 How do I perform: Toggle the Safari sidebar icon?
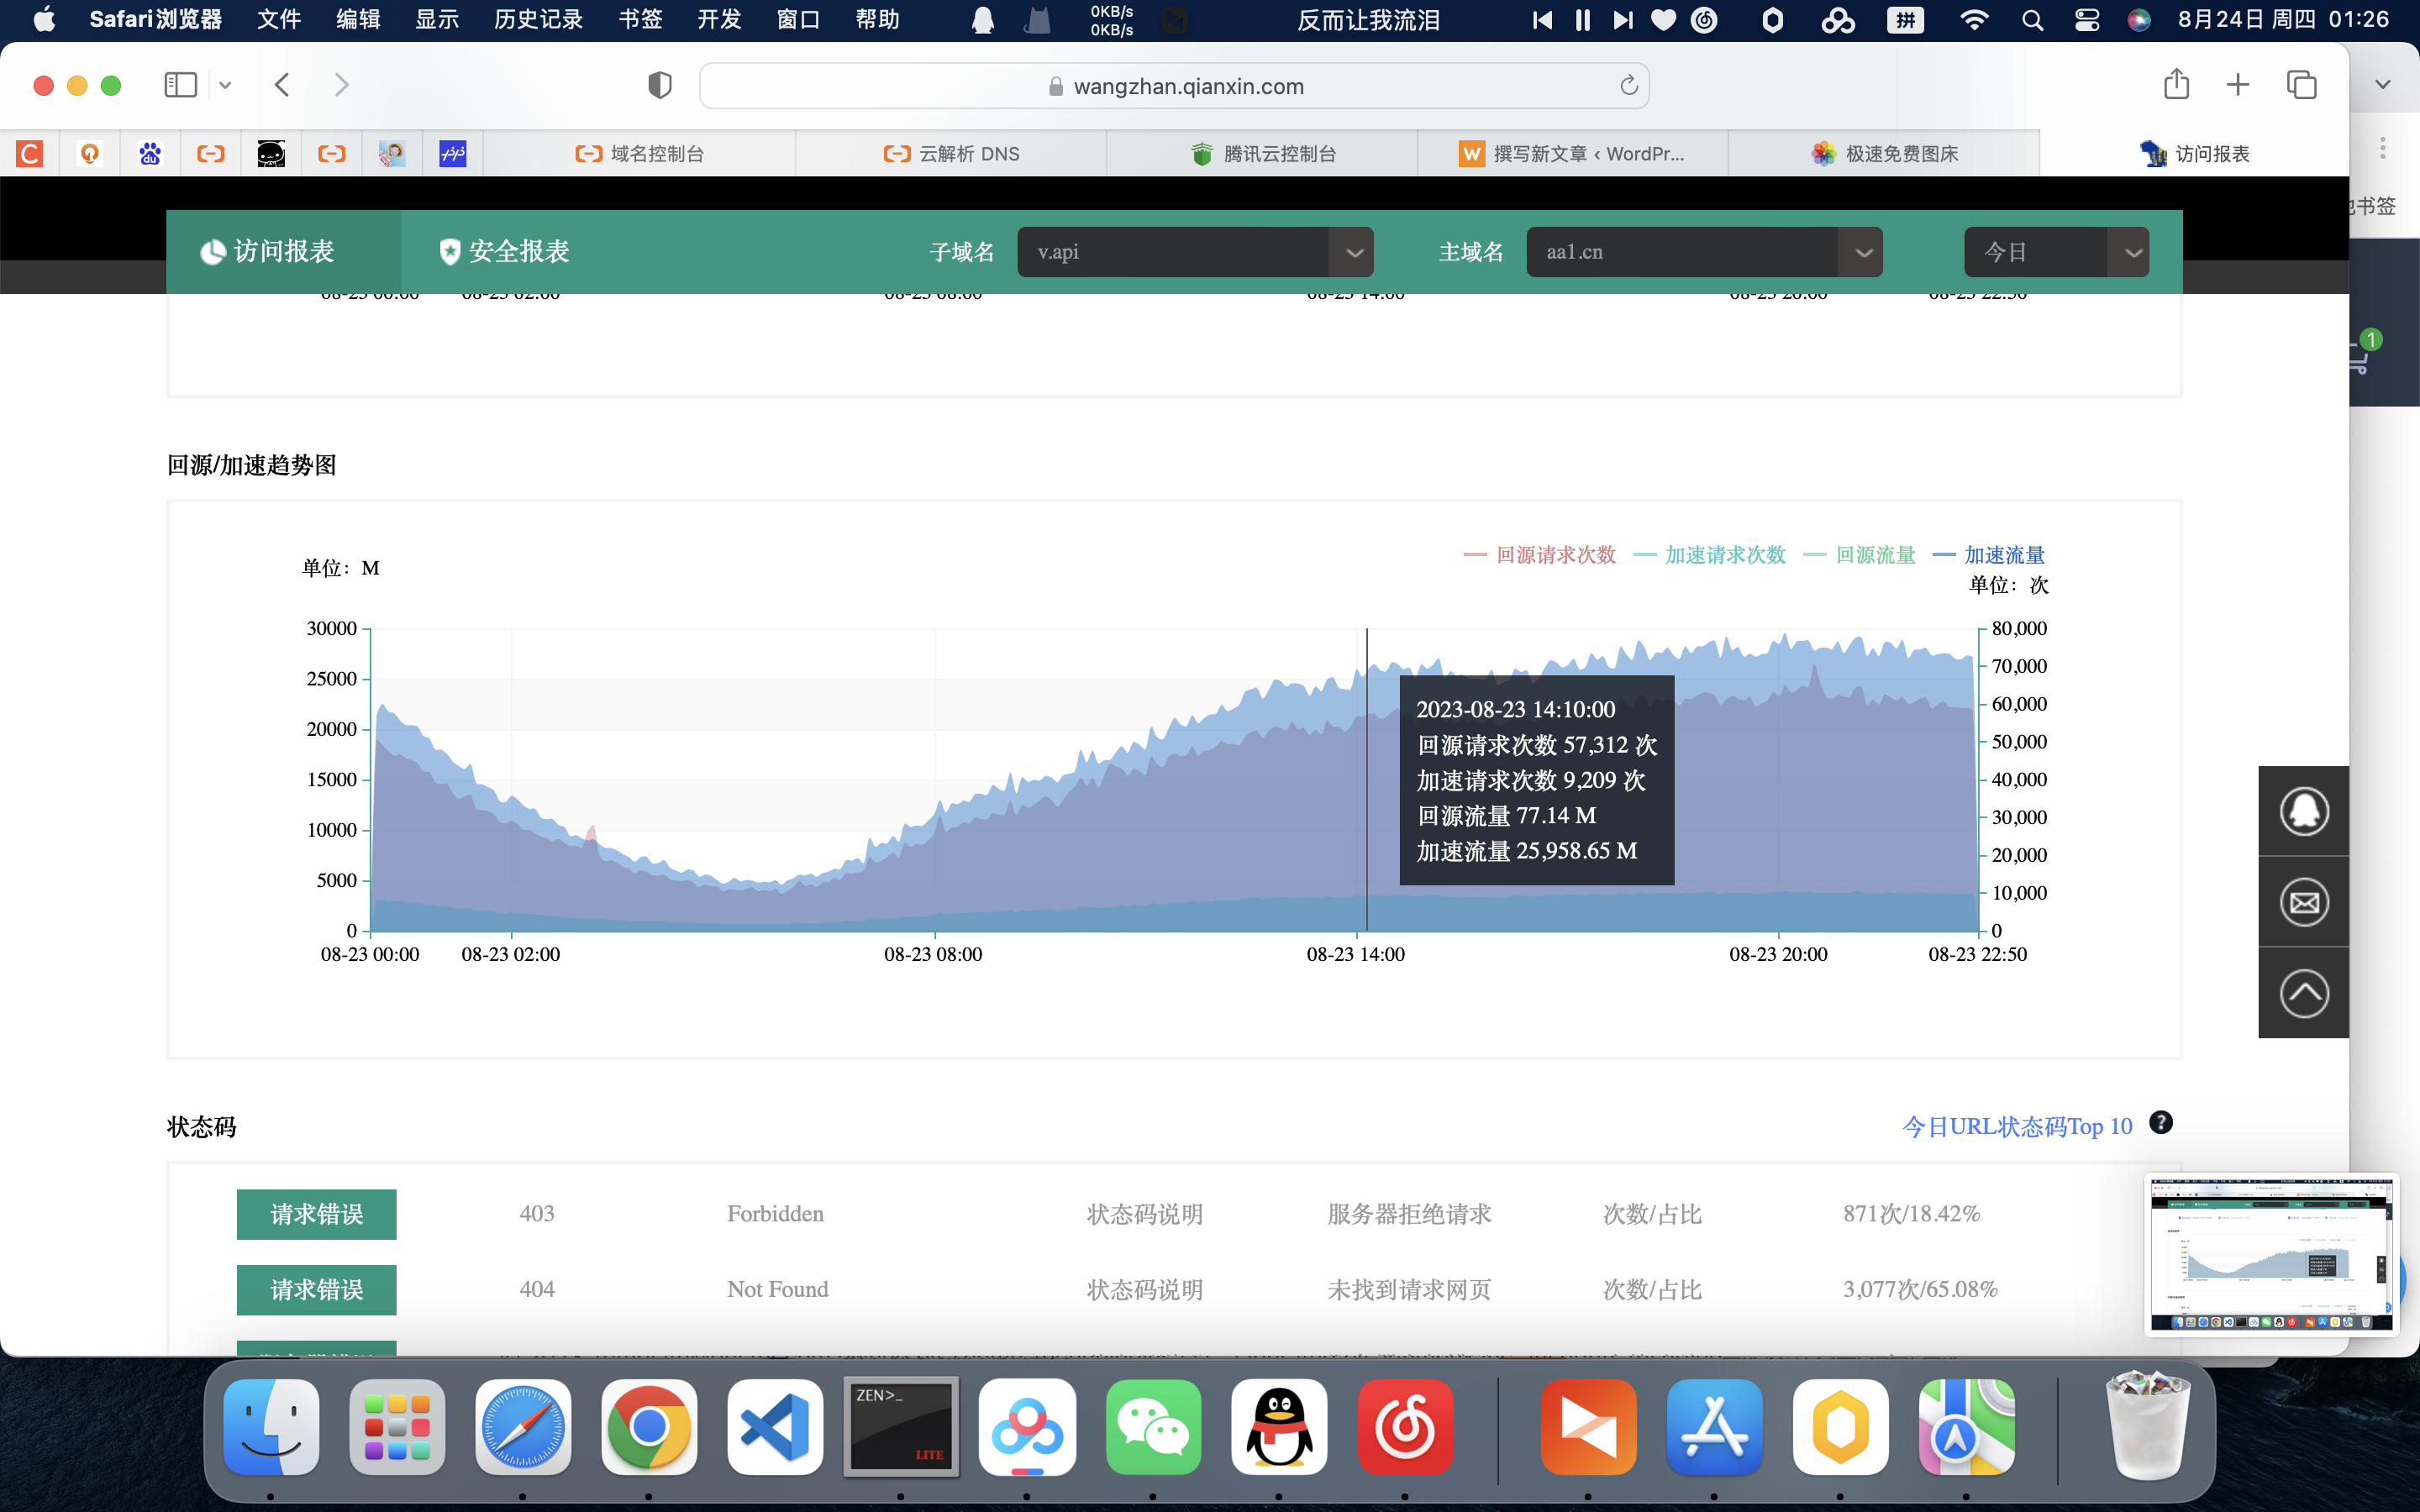click(x=180, y=85)
